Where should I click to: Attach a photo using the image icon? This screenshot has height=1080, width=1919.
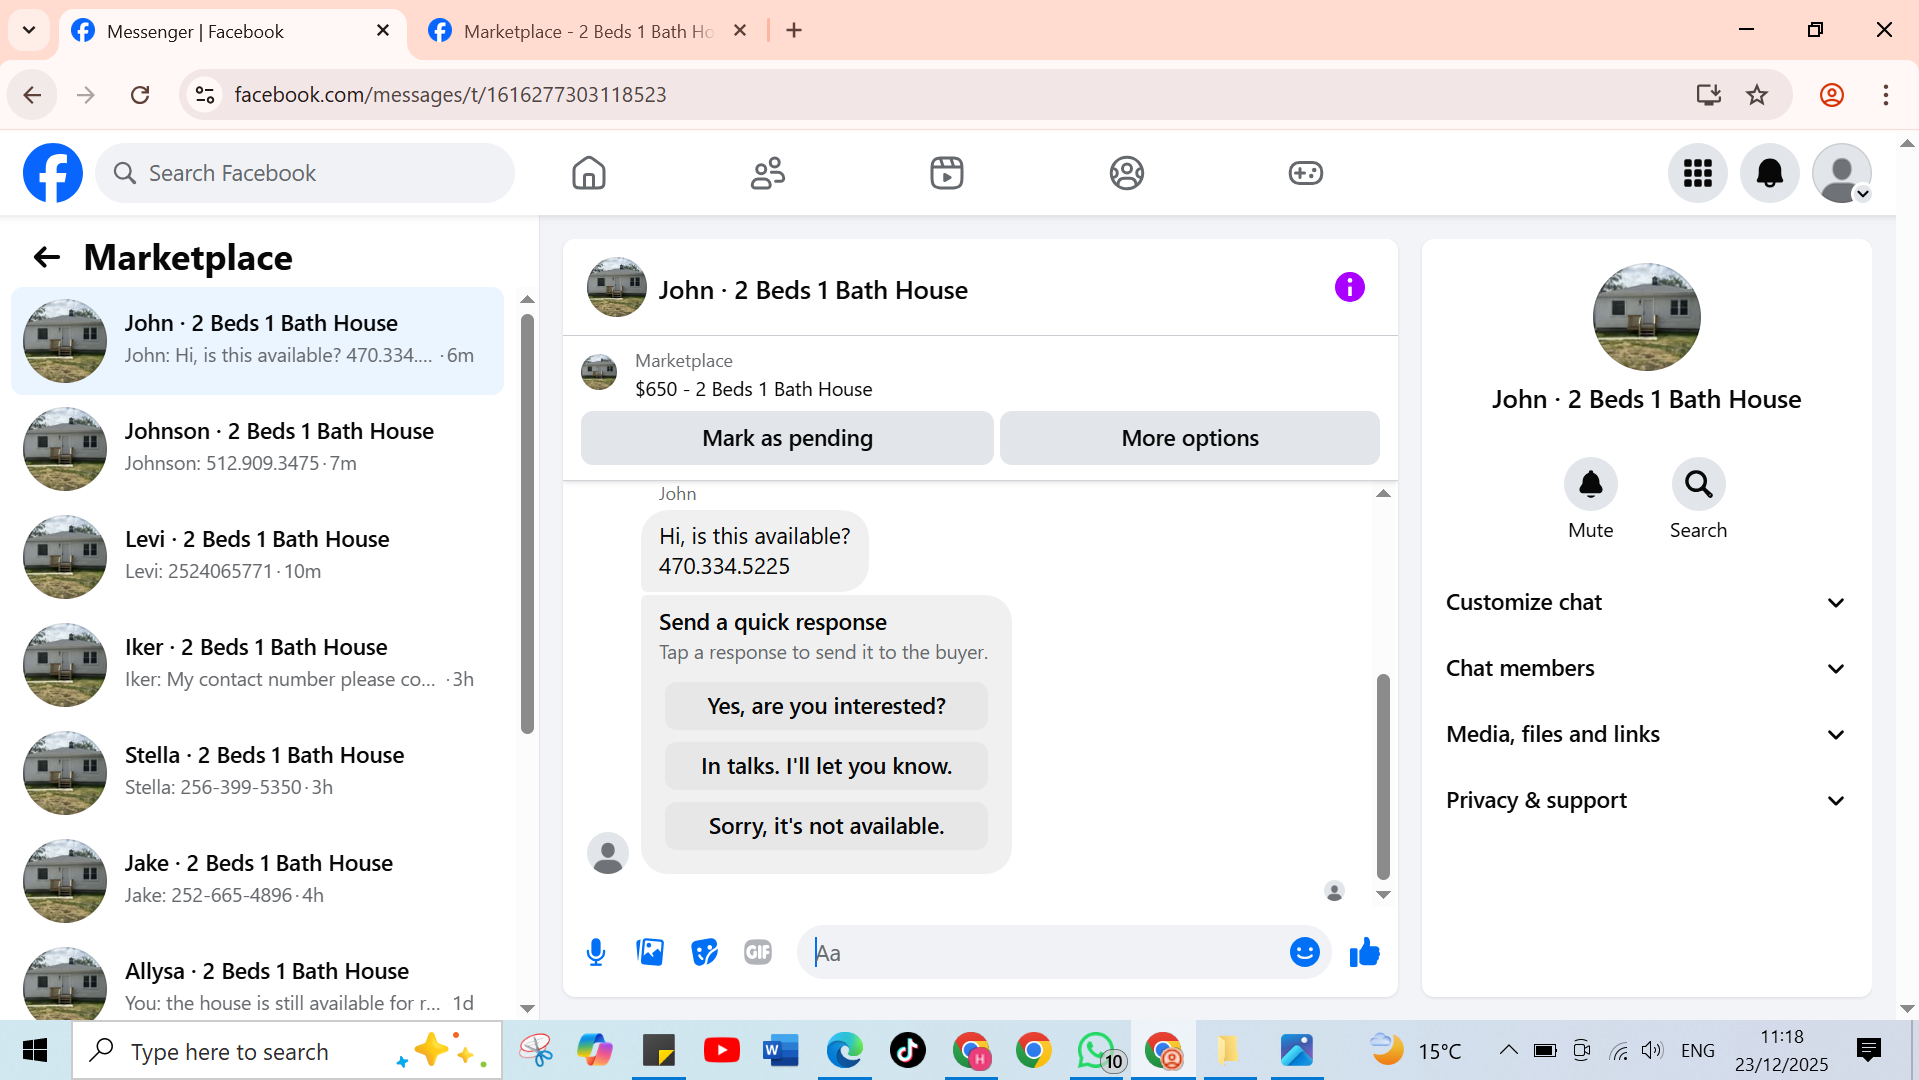click(650, 952)
